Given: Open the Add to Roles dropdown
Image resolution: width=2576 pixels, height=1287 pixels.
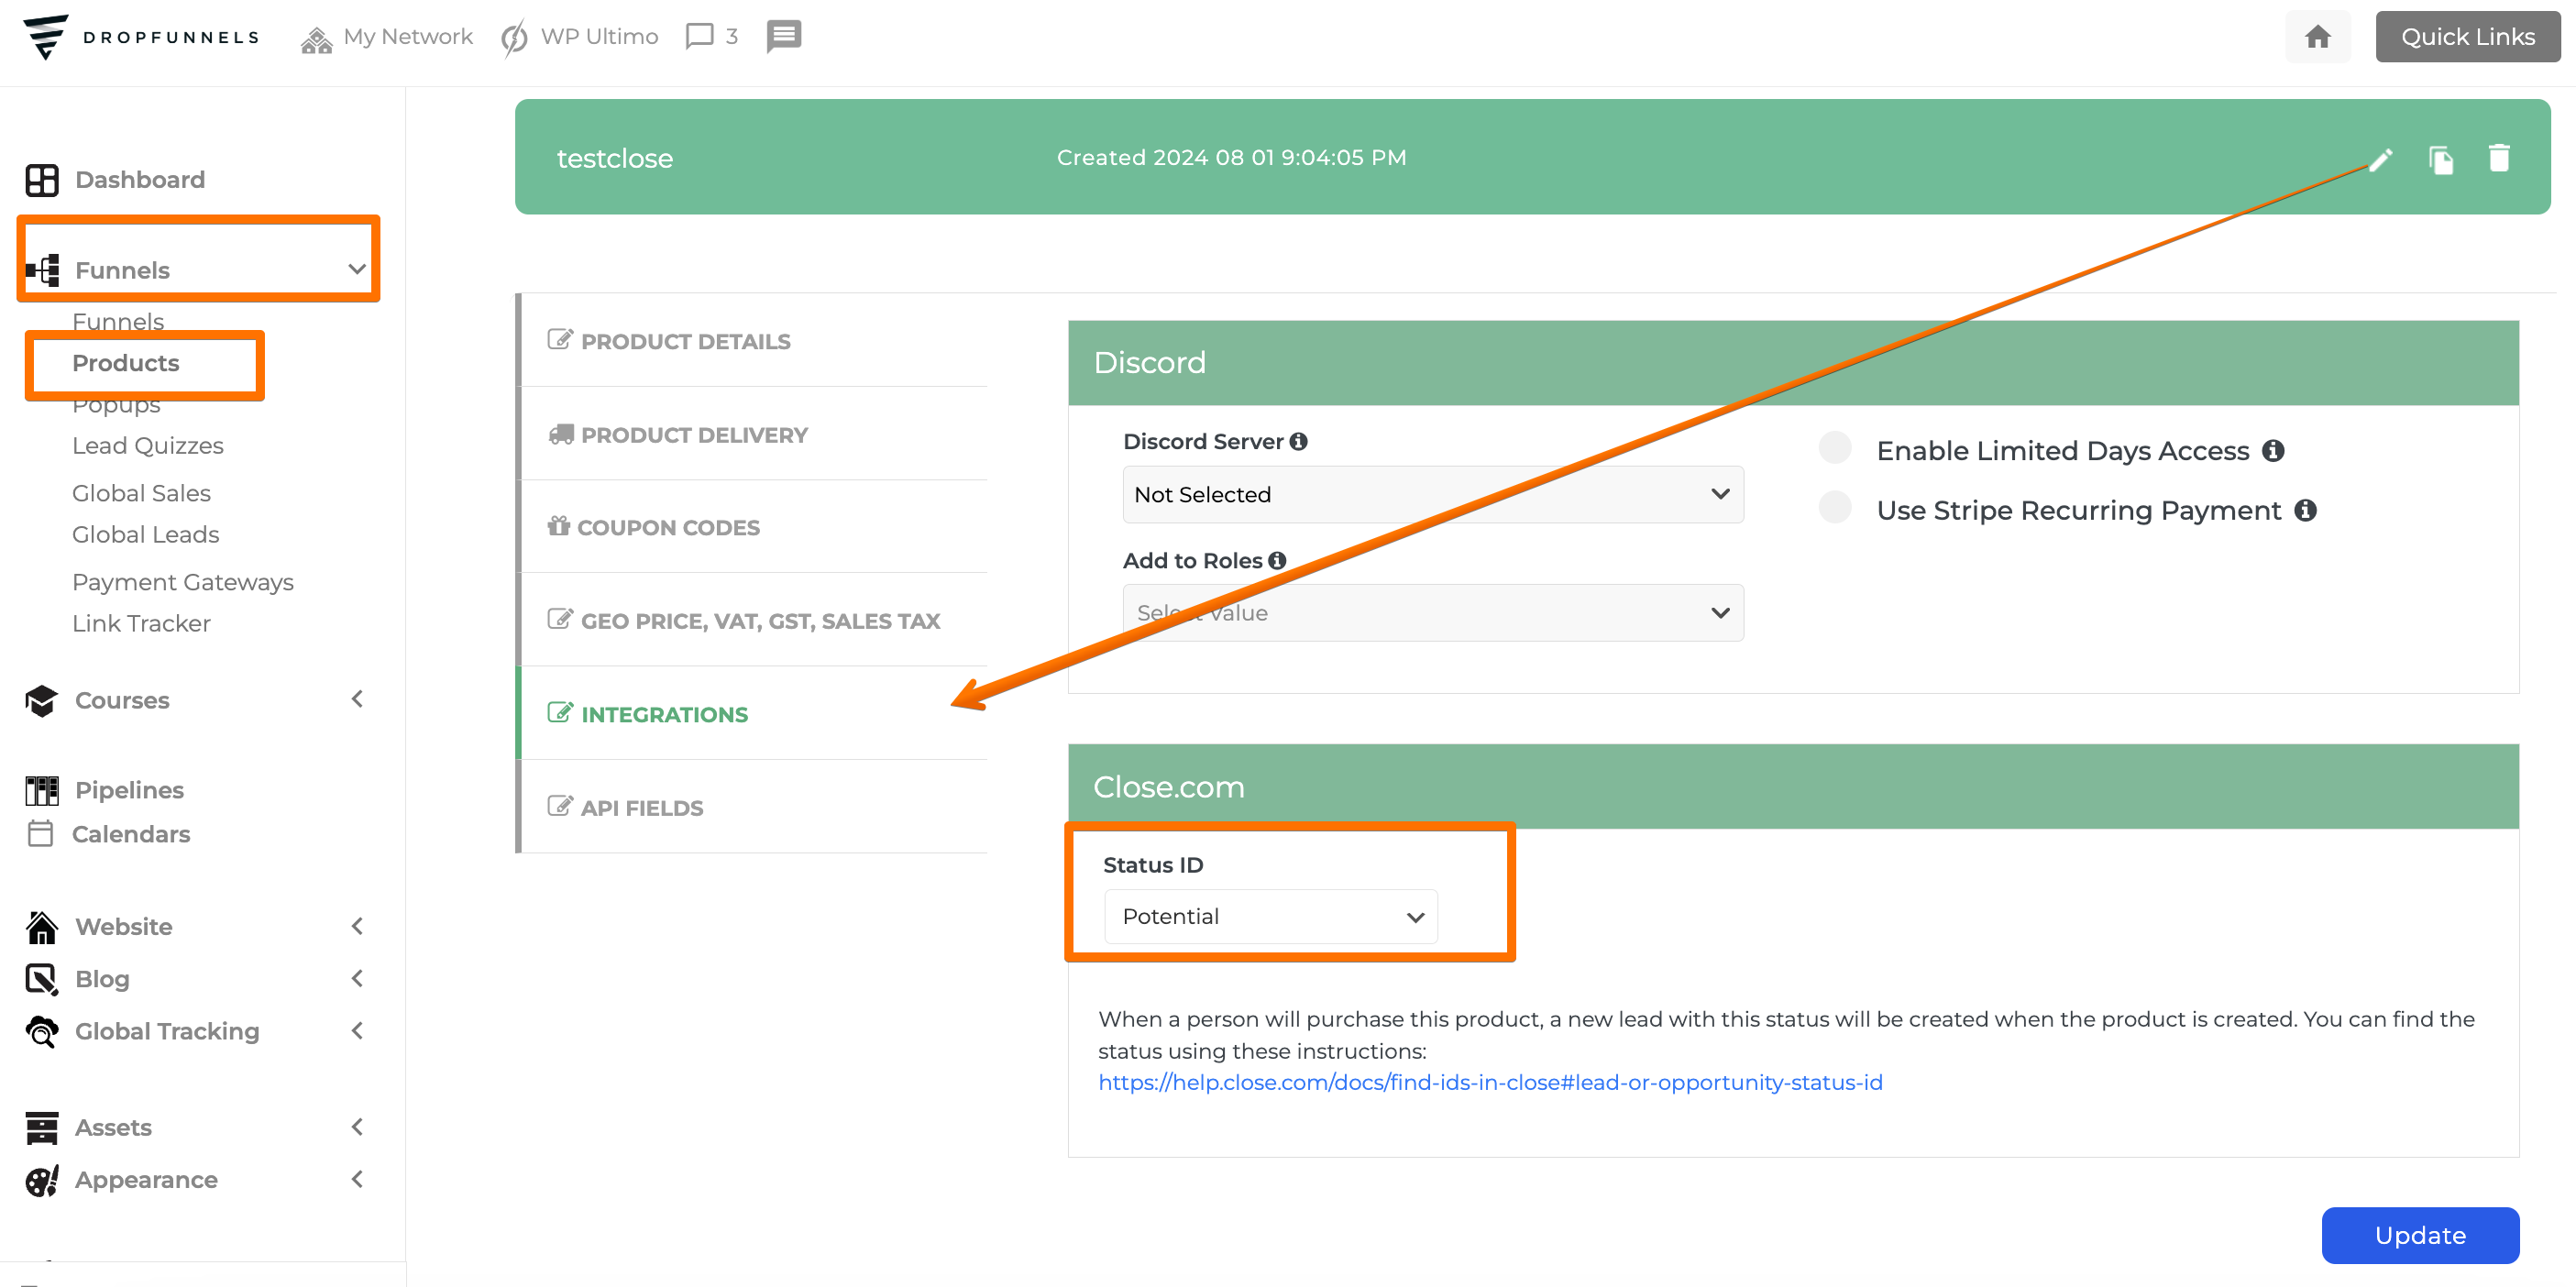Looking at the screenshot, I should pyautogui.click(x=1432, y=613).
